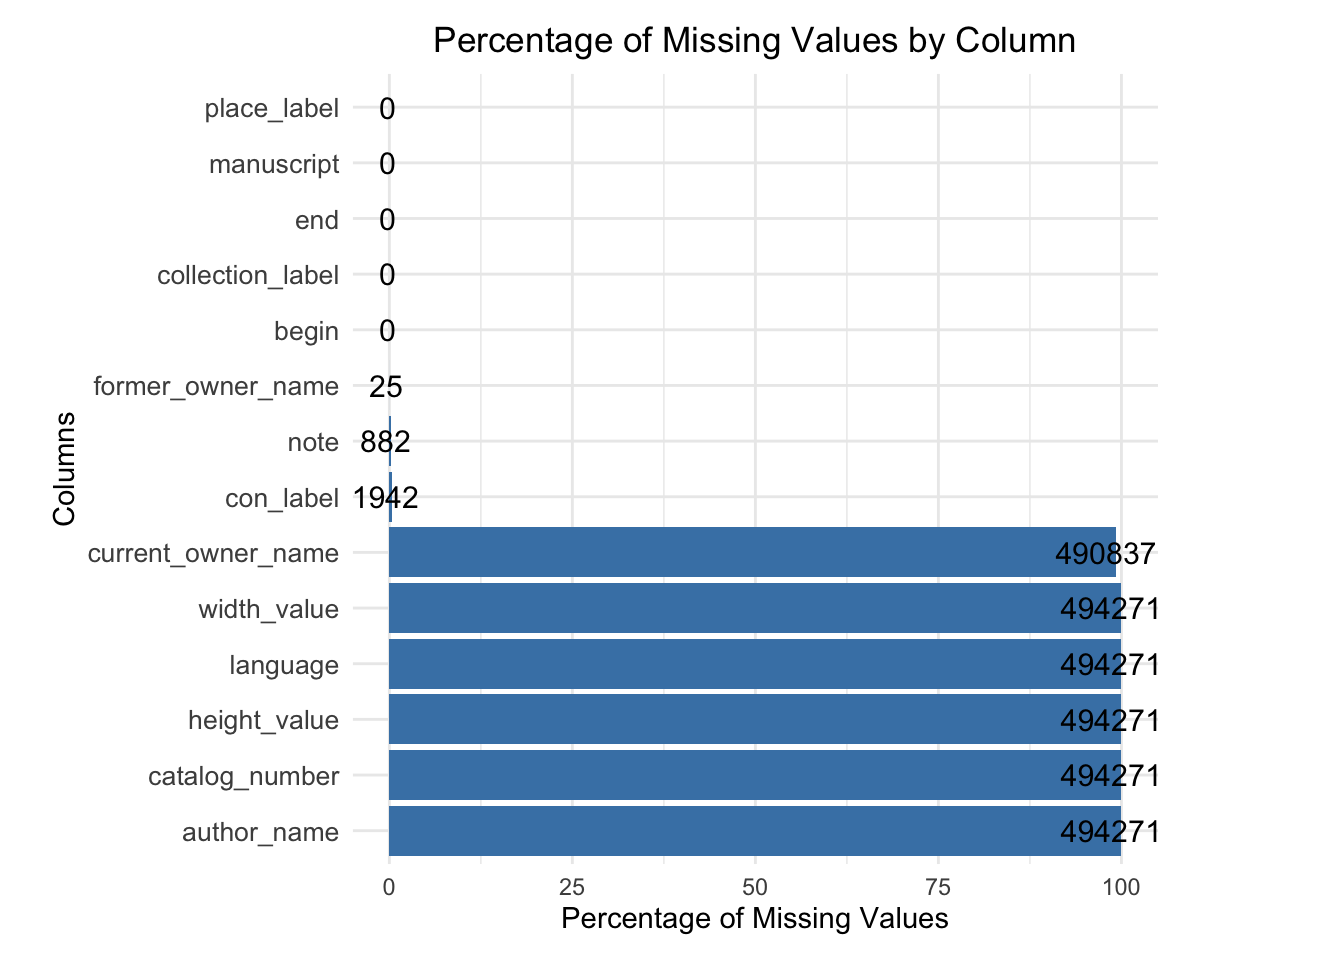
Task: Click the chart title text
Action: [755, 41]
